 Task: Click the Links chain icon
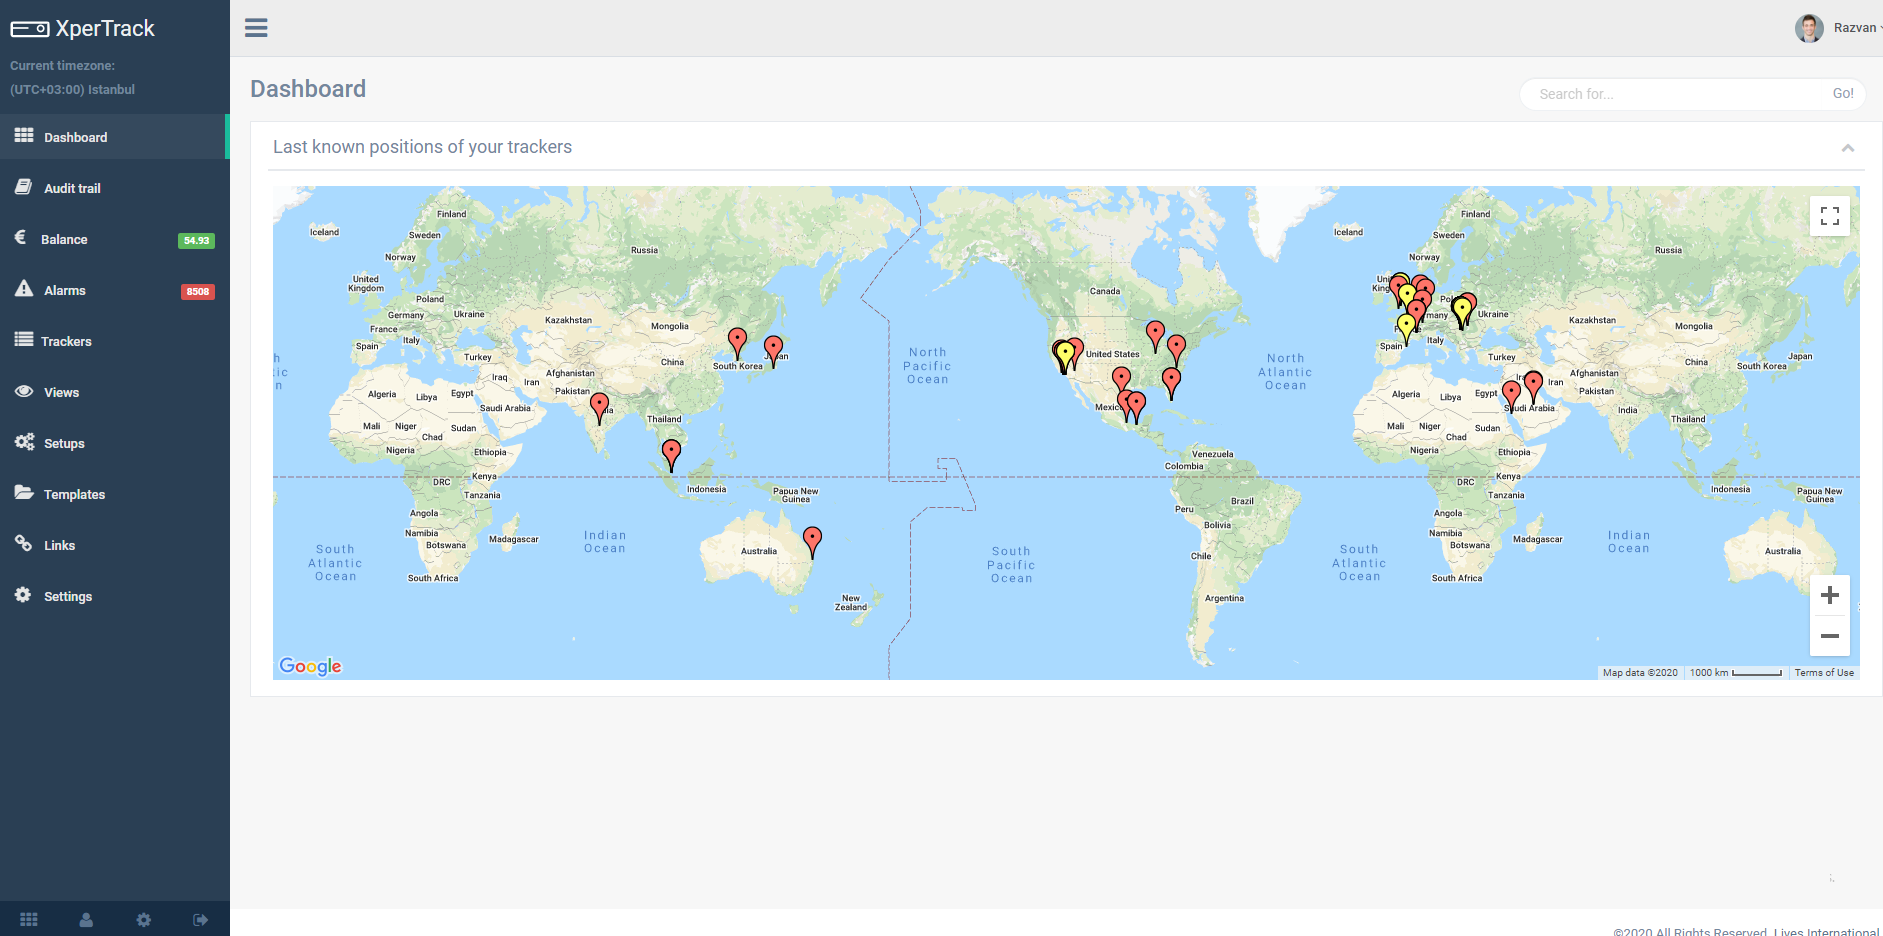click(24, 544)
